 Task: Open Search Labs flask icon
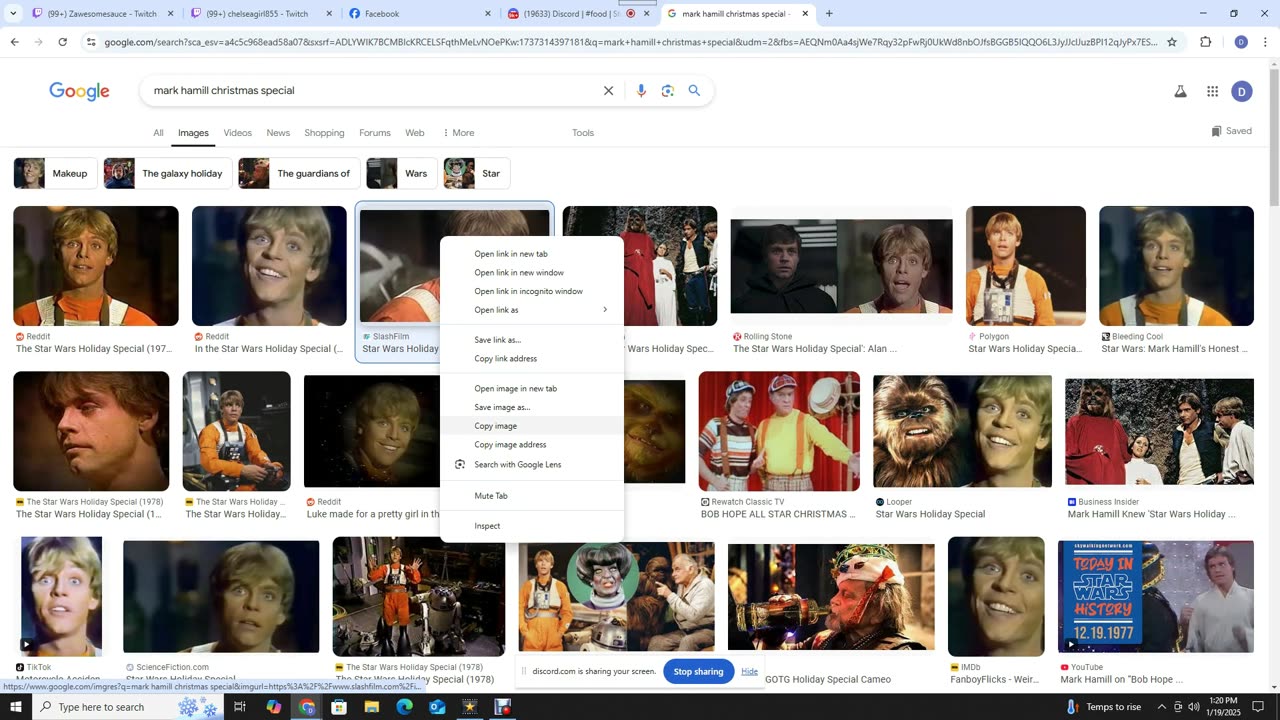[1180, 91]
